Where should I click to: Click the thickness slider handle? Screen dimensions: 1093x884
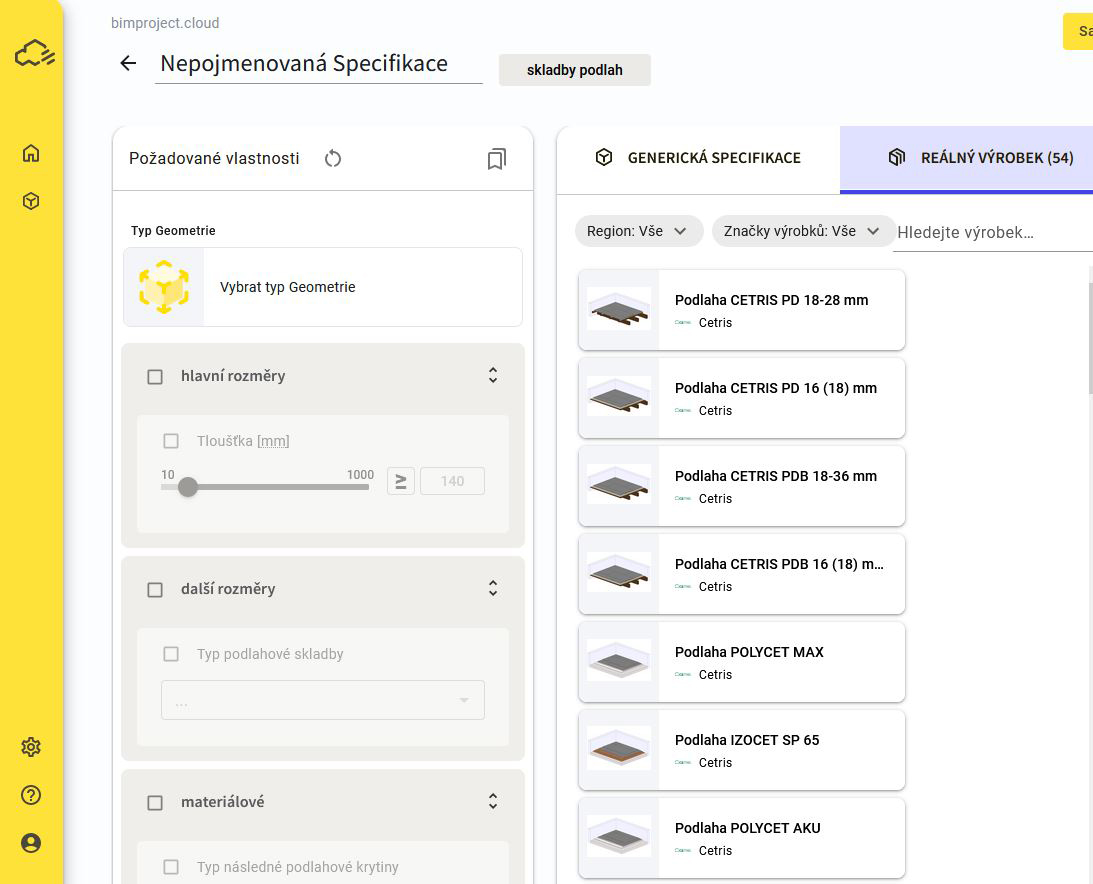[188, 487]
